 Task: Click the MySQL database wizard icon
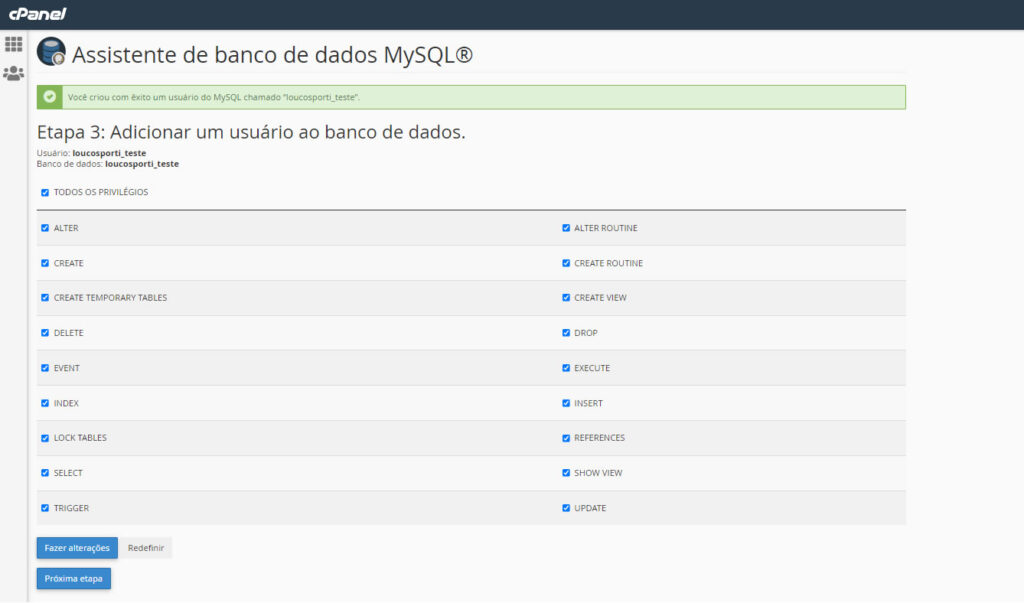tap(51, 53)
